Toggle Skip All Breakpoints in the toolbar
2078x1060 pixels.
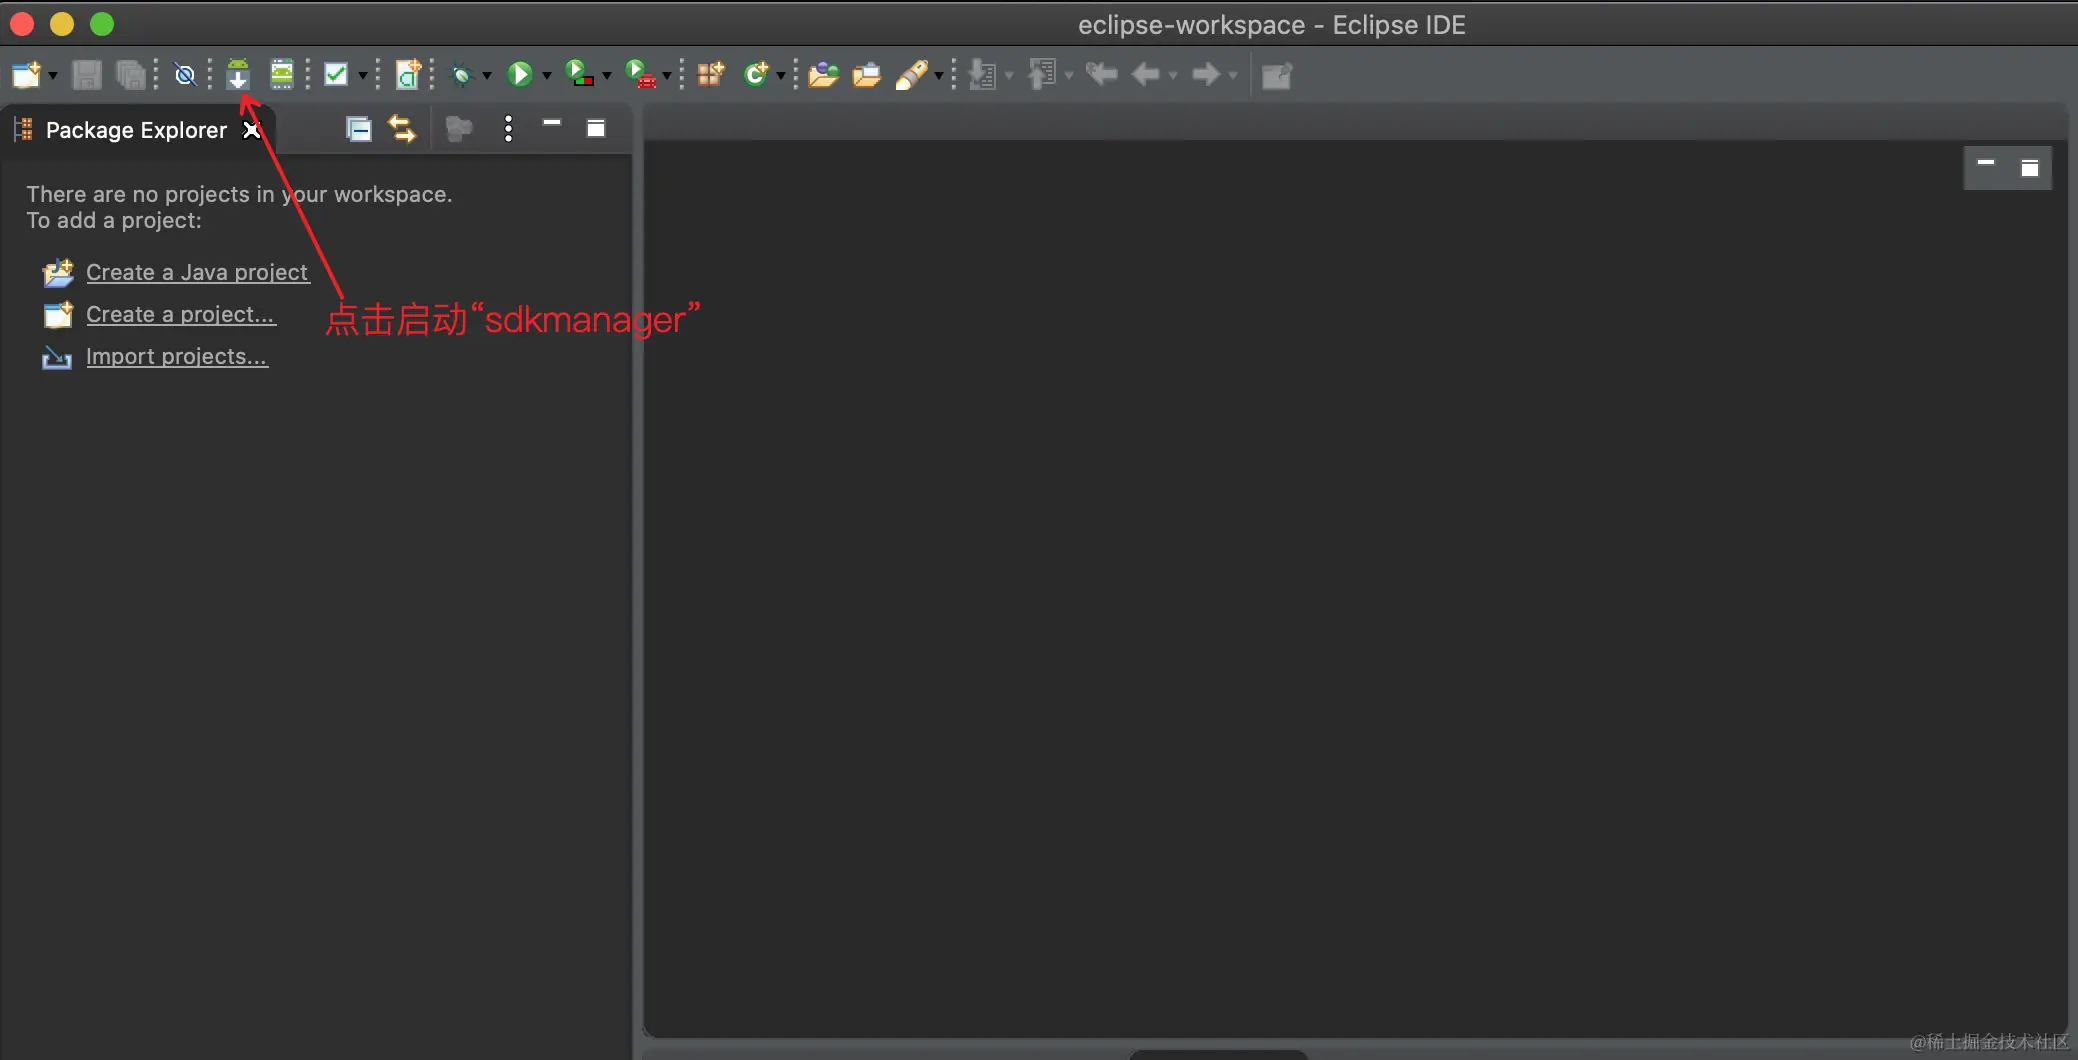coord(185,74)
